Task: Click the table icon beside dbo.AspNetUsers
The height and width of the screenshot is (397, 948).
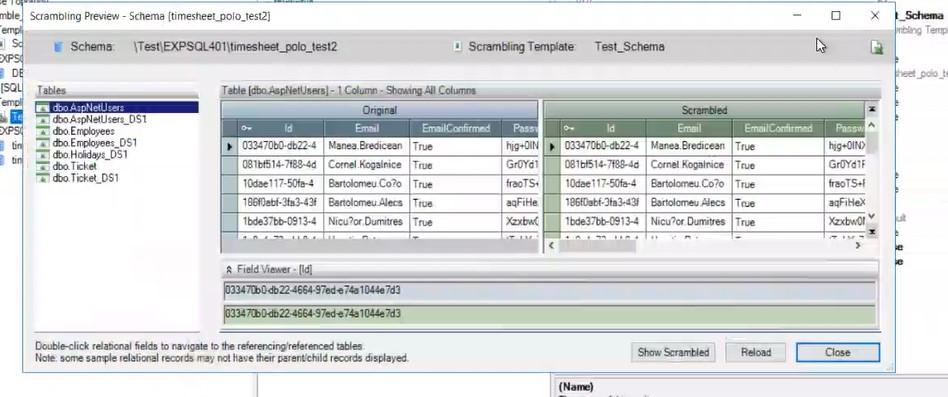Action: [x=43, y=108]
